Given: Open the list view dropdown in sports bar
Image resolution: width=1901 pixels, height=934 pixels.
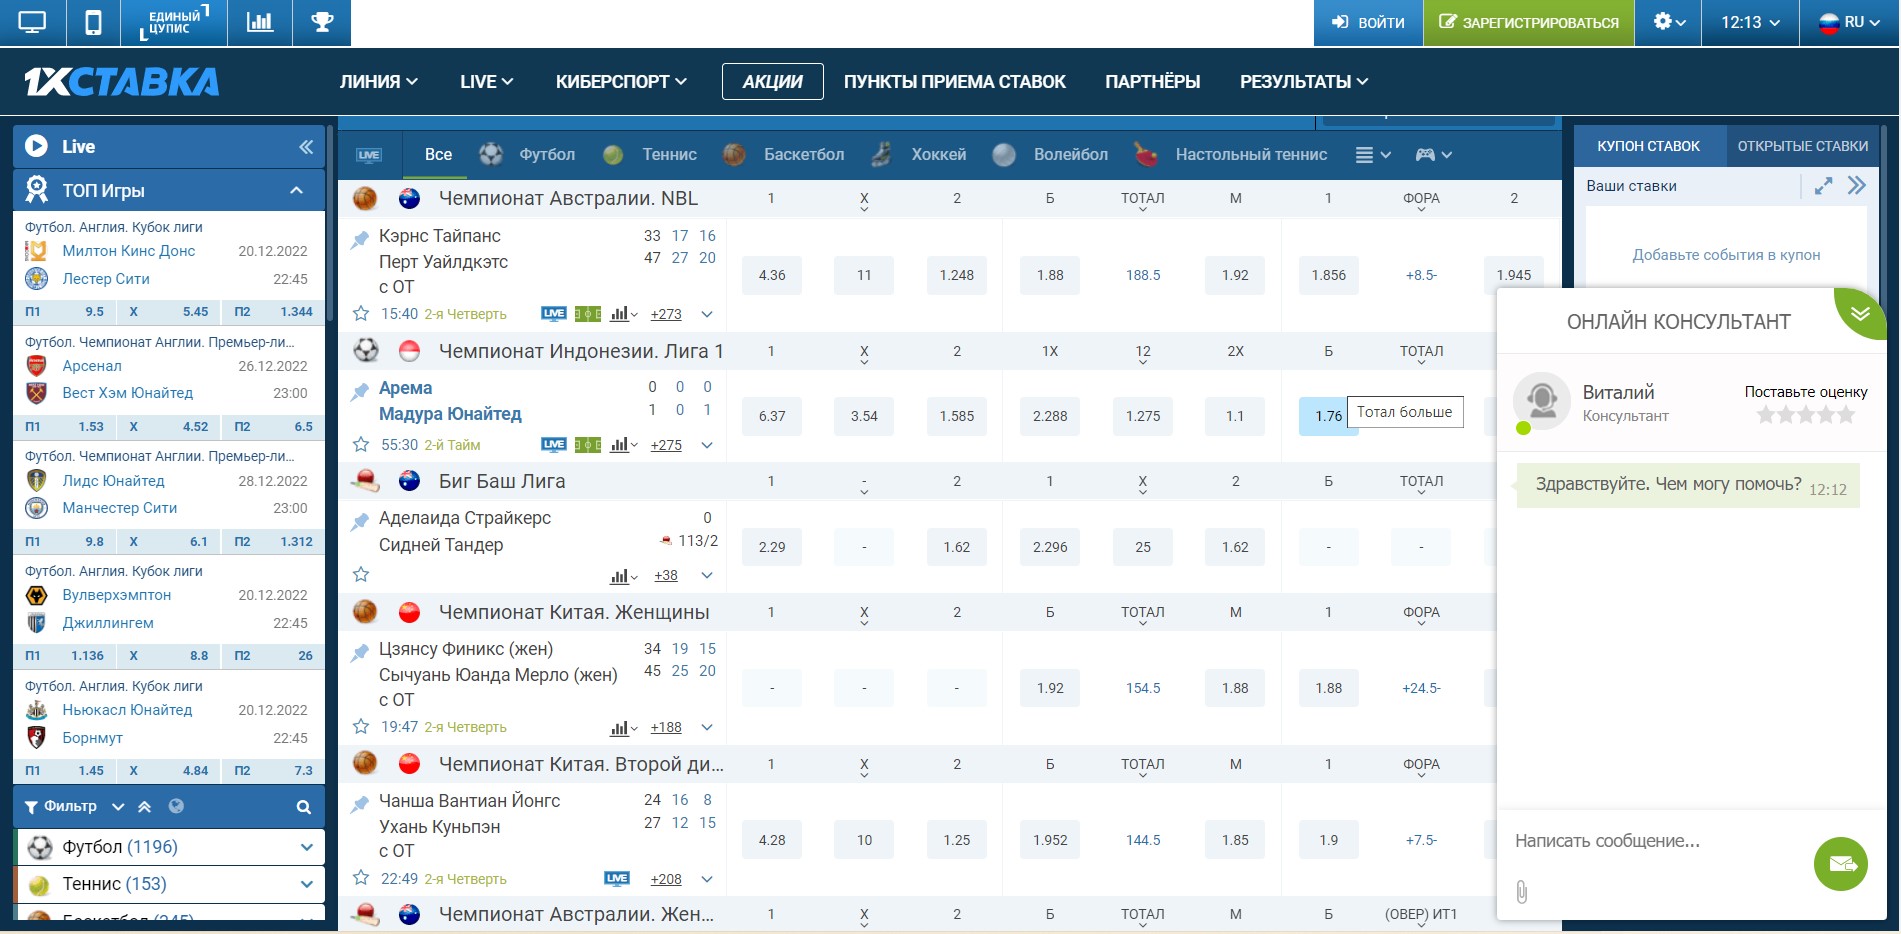Looking at the screenshot, I should click(x=1373, y=155).
